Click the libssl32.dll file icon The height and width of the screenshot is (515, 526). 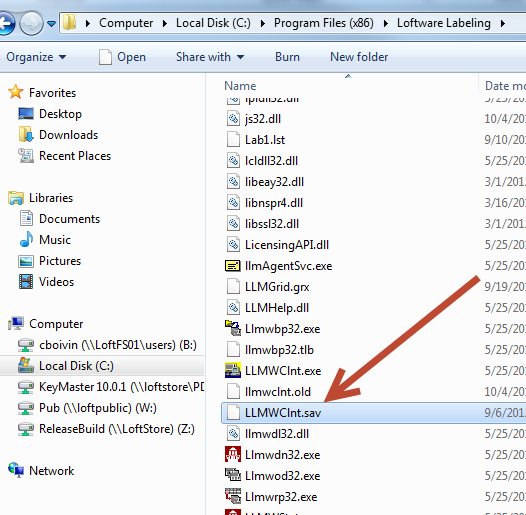(233, 224)
